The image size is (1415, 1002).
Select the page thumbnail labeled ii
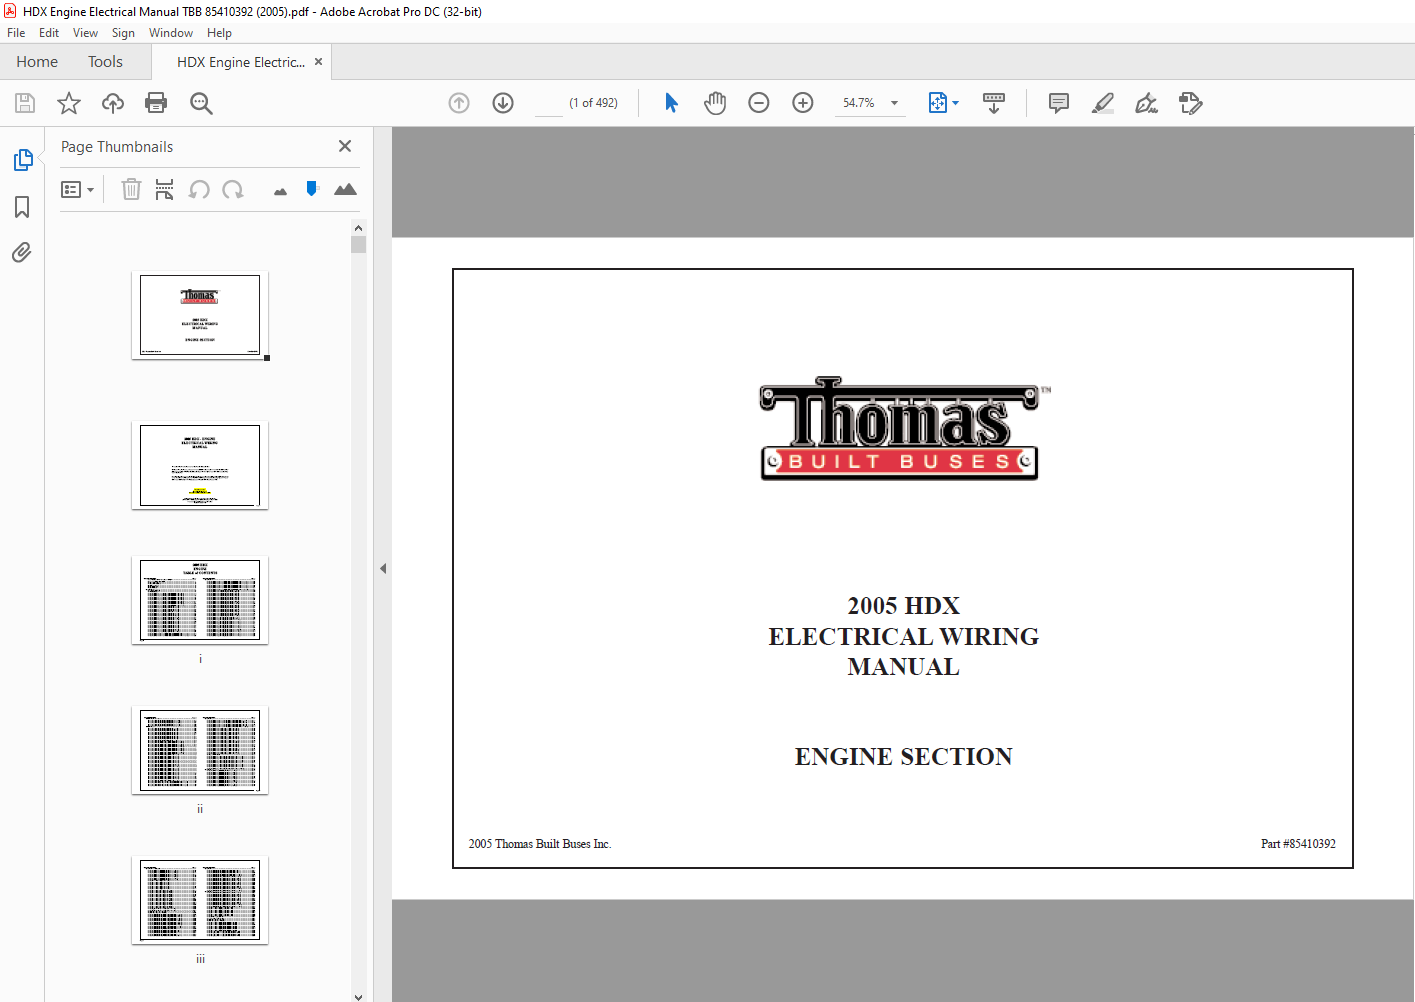tap(200, 750)
